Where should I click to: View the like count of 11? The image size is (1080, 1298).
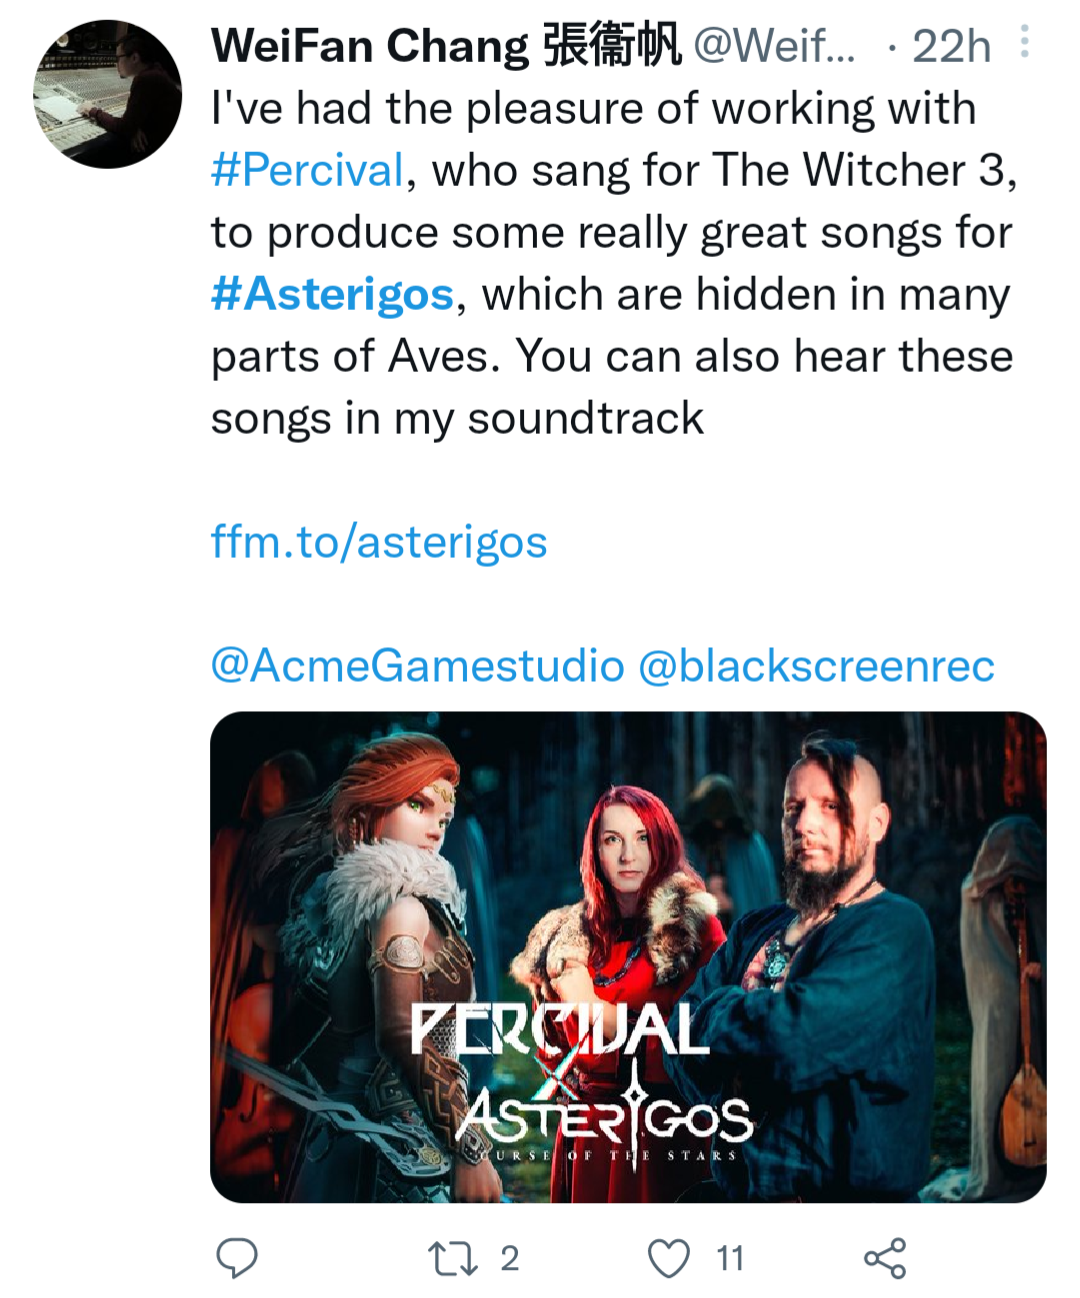pyautogui.click(x=730, y=1258)
